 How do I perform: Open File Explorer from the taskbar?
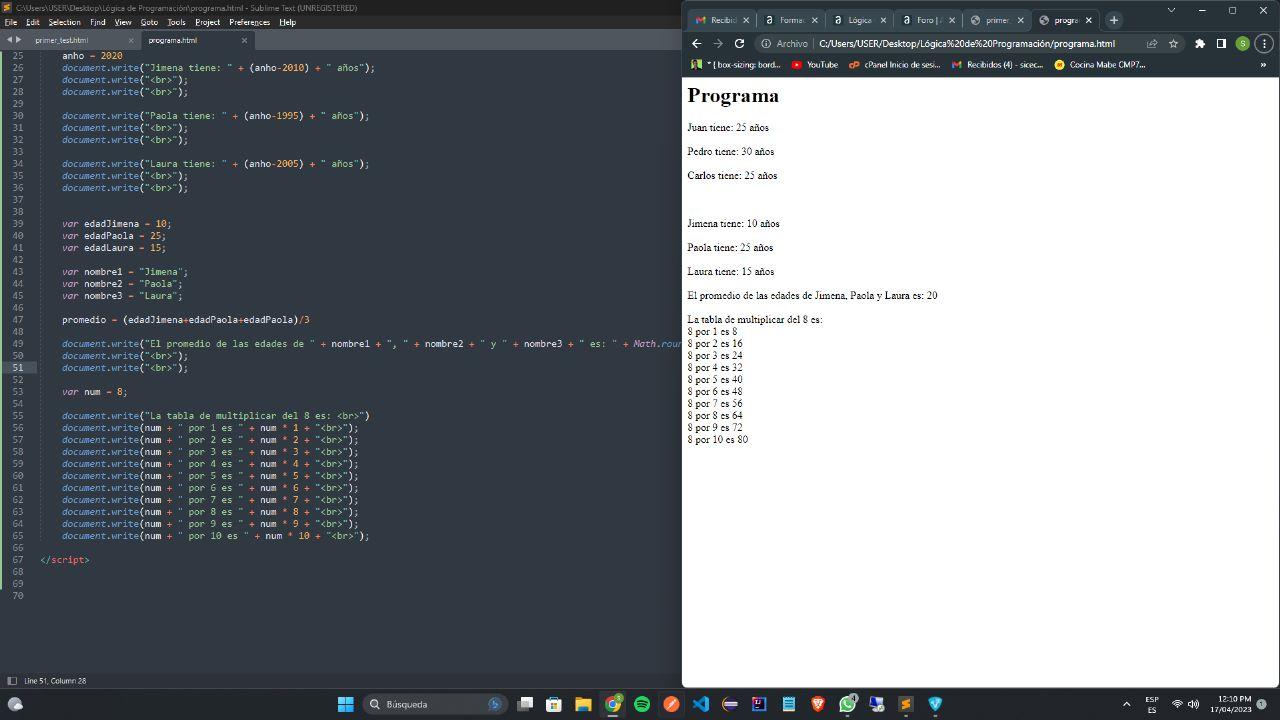coord(583,704)
